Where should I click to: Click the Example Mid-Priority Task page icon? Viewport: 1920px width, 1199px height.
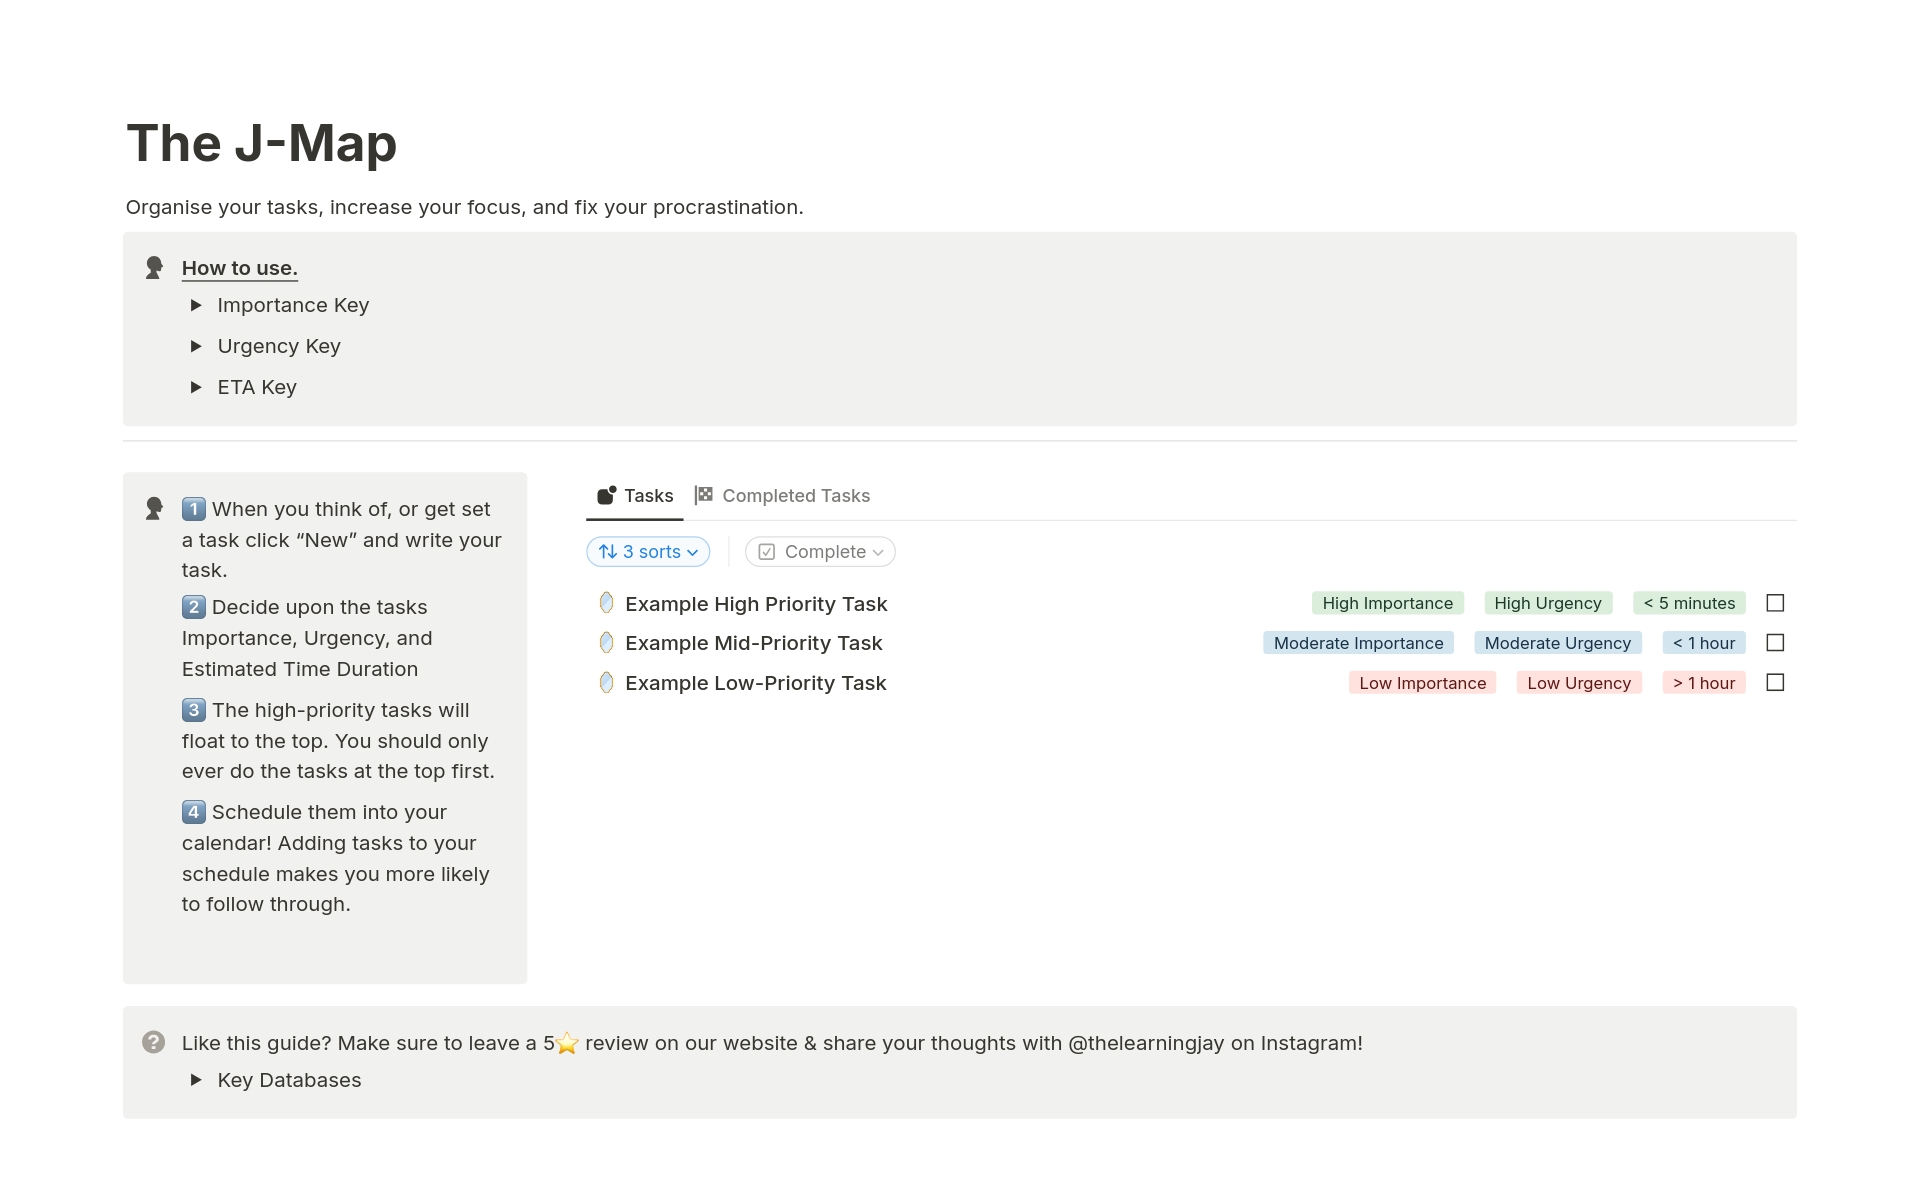click(606, 643)
